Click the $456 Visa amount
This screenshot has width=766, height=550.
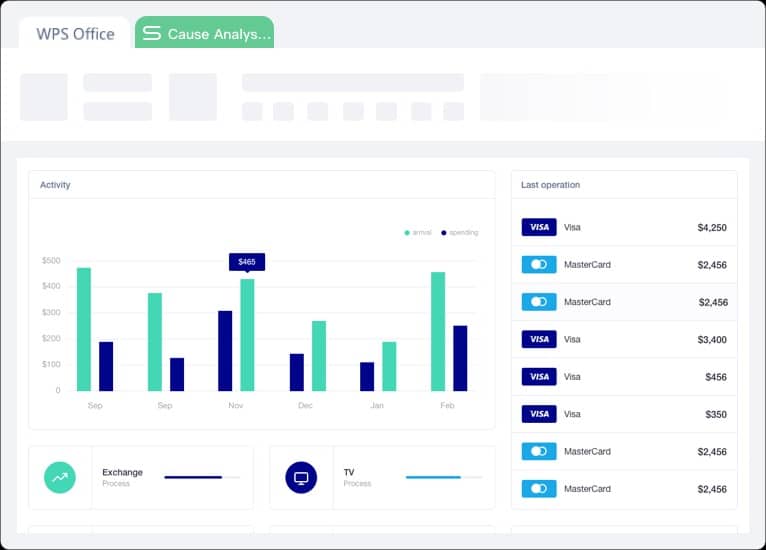[x=716, y=377]
